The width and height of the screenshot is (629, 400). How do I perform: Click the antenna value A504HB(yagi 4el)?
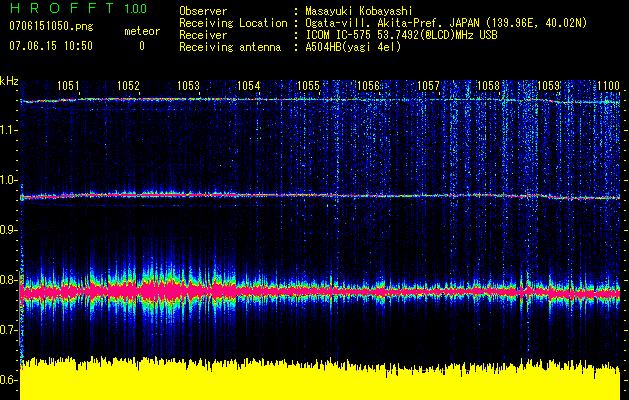click(x=353, y=47)
